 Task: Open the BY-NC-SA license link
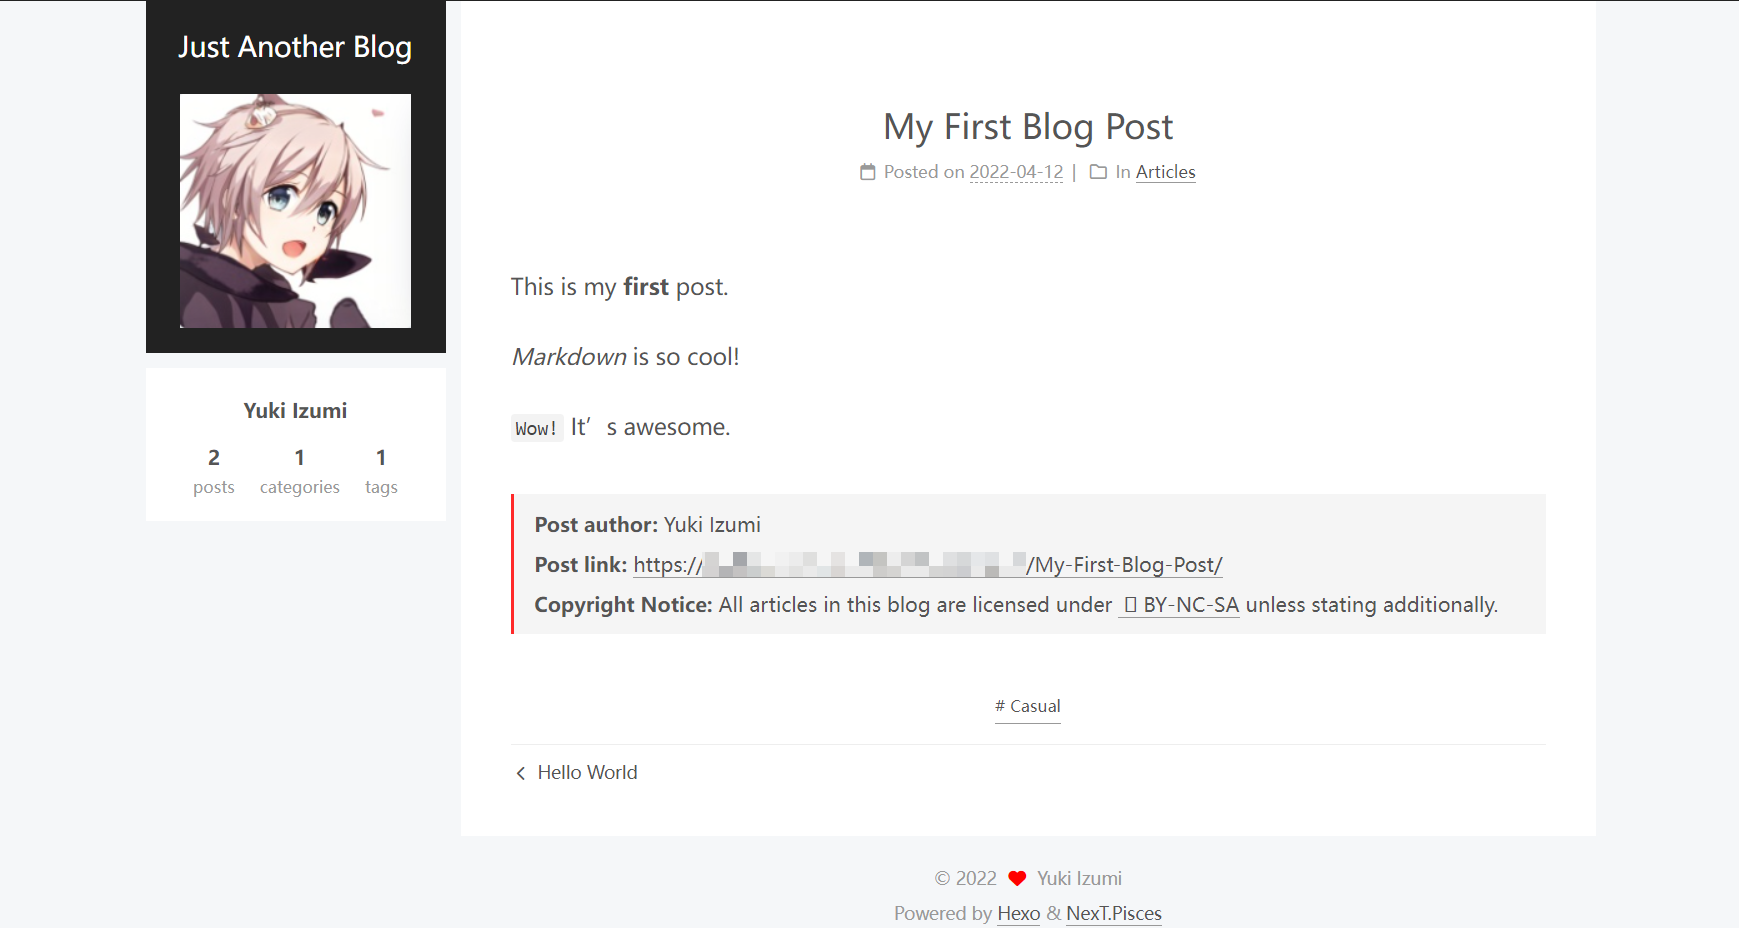tap(1179, 605)
